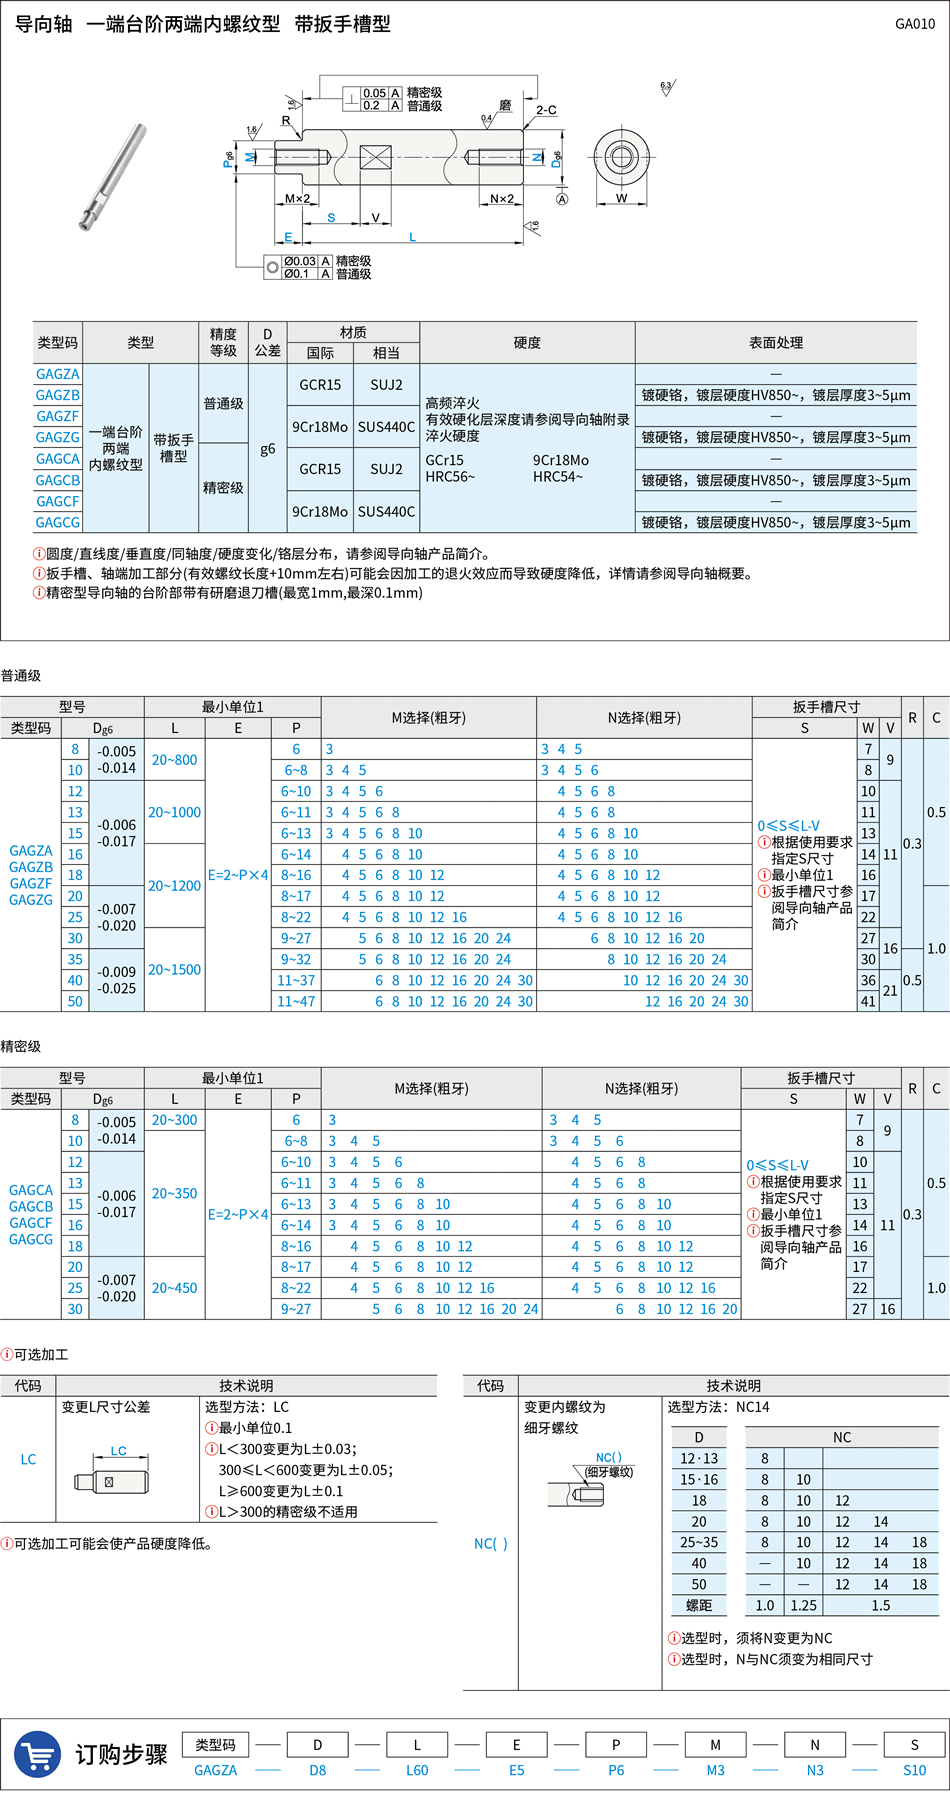
Task: Click the N3 example value
Action: [815, 1770]
